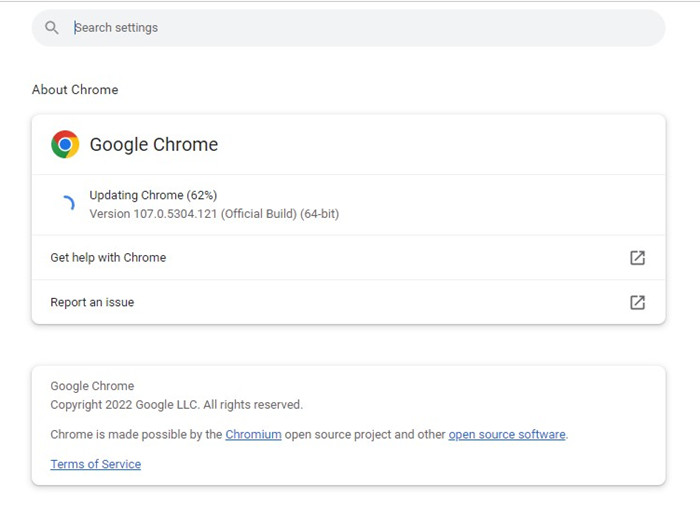Open external link icon for Get help
The width and height of the screenshot is (700, 512).
click(637, 258)
